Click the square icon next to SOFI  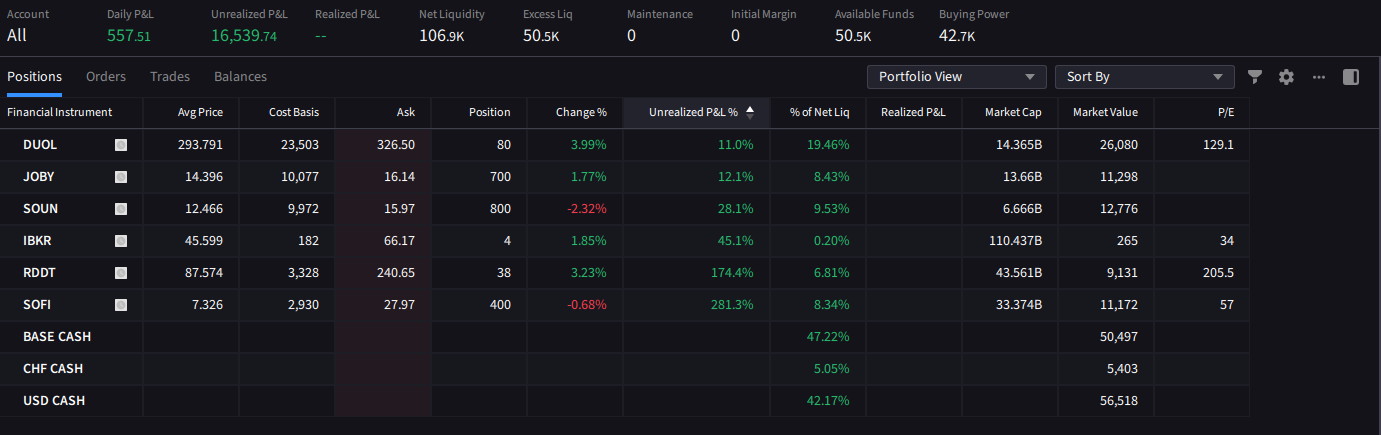(x=121, y=305)
